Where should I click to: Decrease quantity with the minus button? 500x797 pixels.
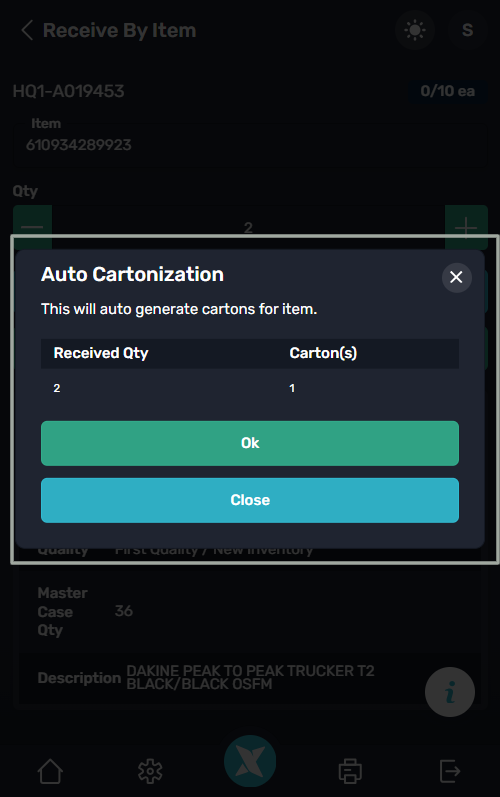tap(32, 227)
